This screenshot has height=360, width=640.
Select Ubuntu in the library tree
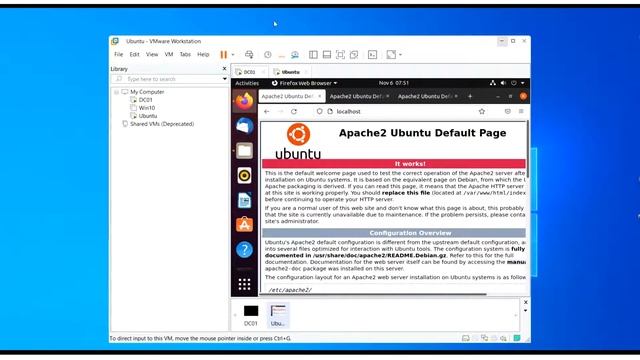pyautogui.click(x=143, y=116)
